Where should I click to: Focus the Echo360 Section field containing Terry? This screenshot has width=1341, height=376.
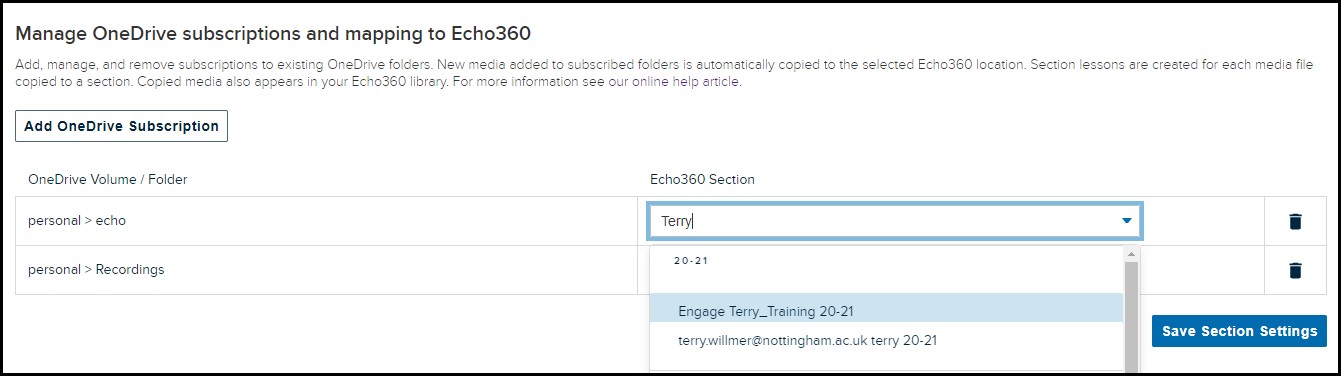coord(895,221)
